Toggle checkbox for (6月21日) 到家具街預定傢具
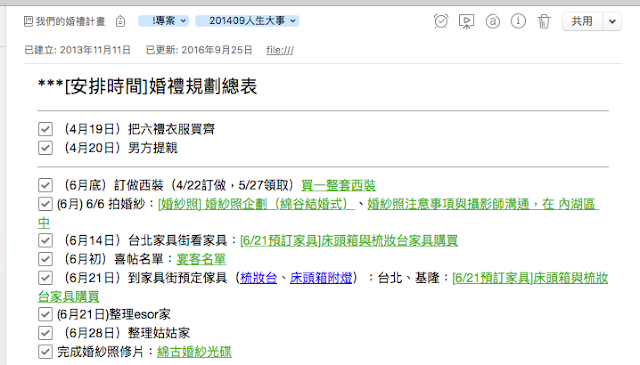Screen dimensions: 640x365 tap(45, 278)
